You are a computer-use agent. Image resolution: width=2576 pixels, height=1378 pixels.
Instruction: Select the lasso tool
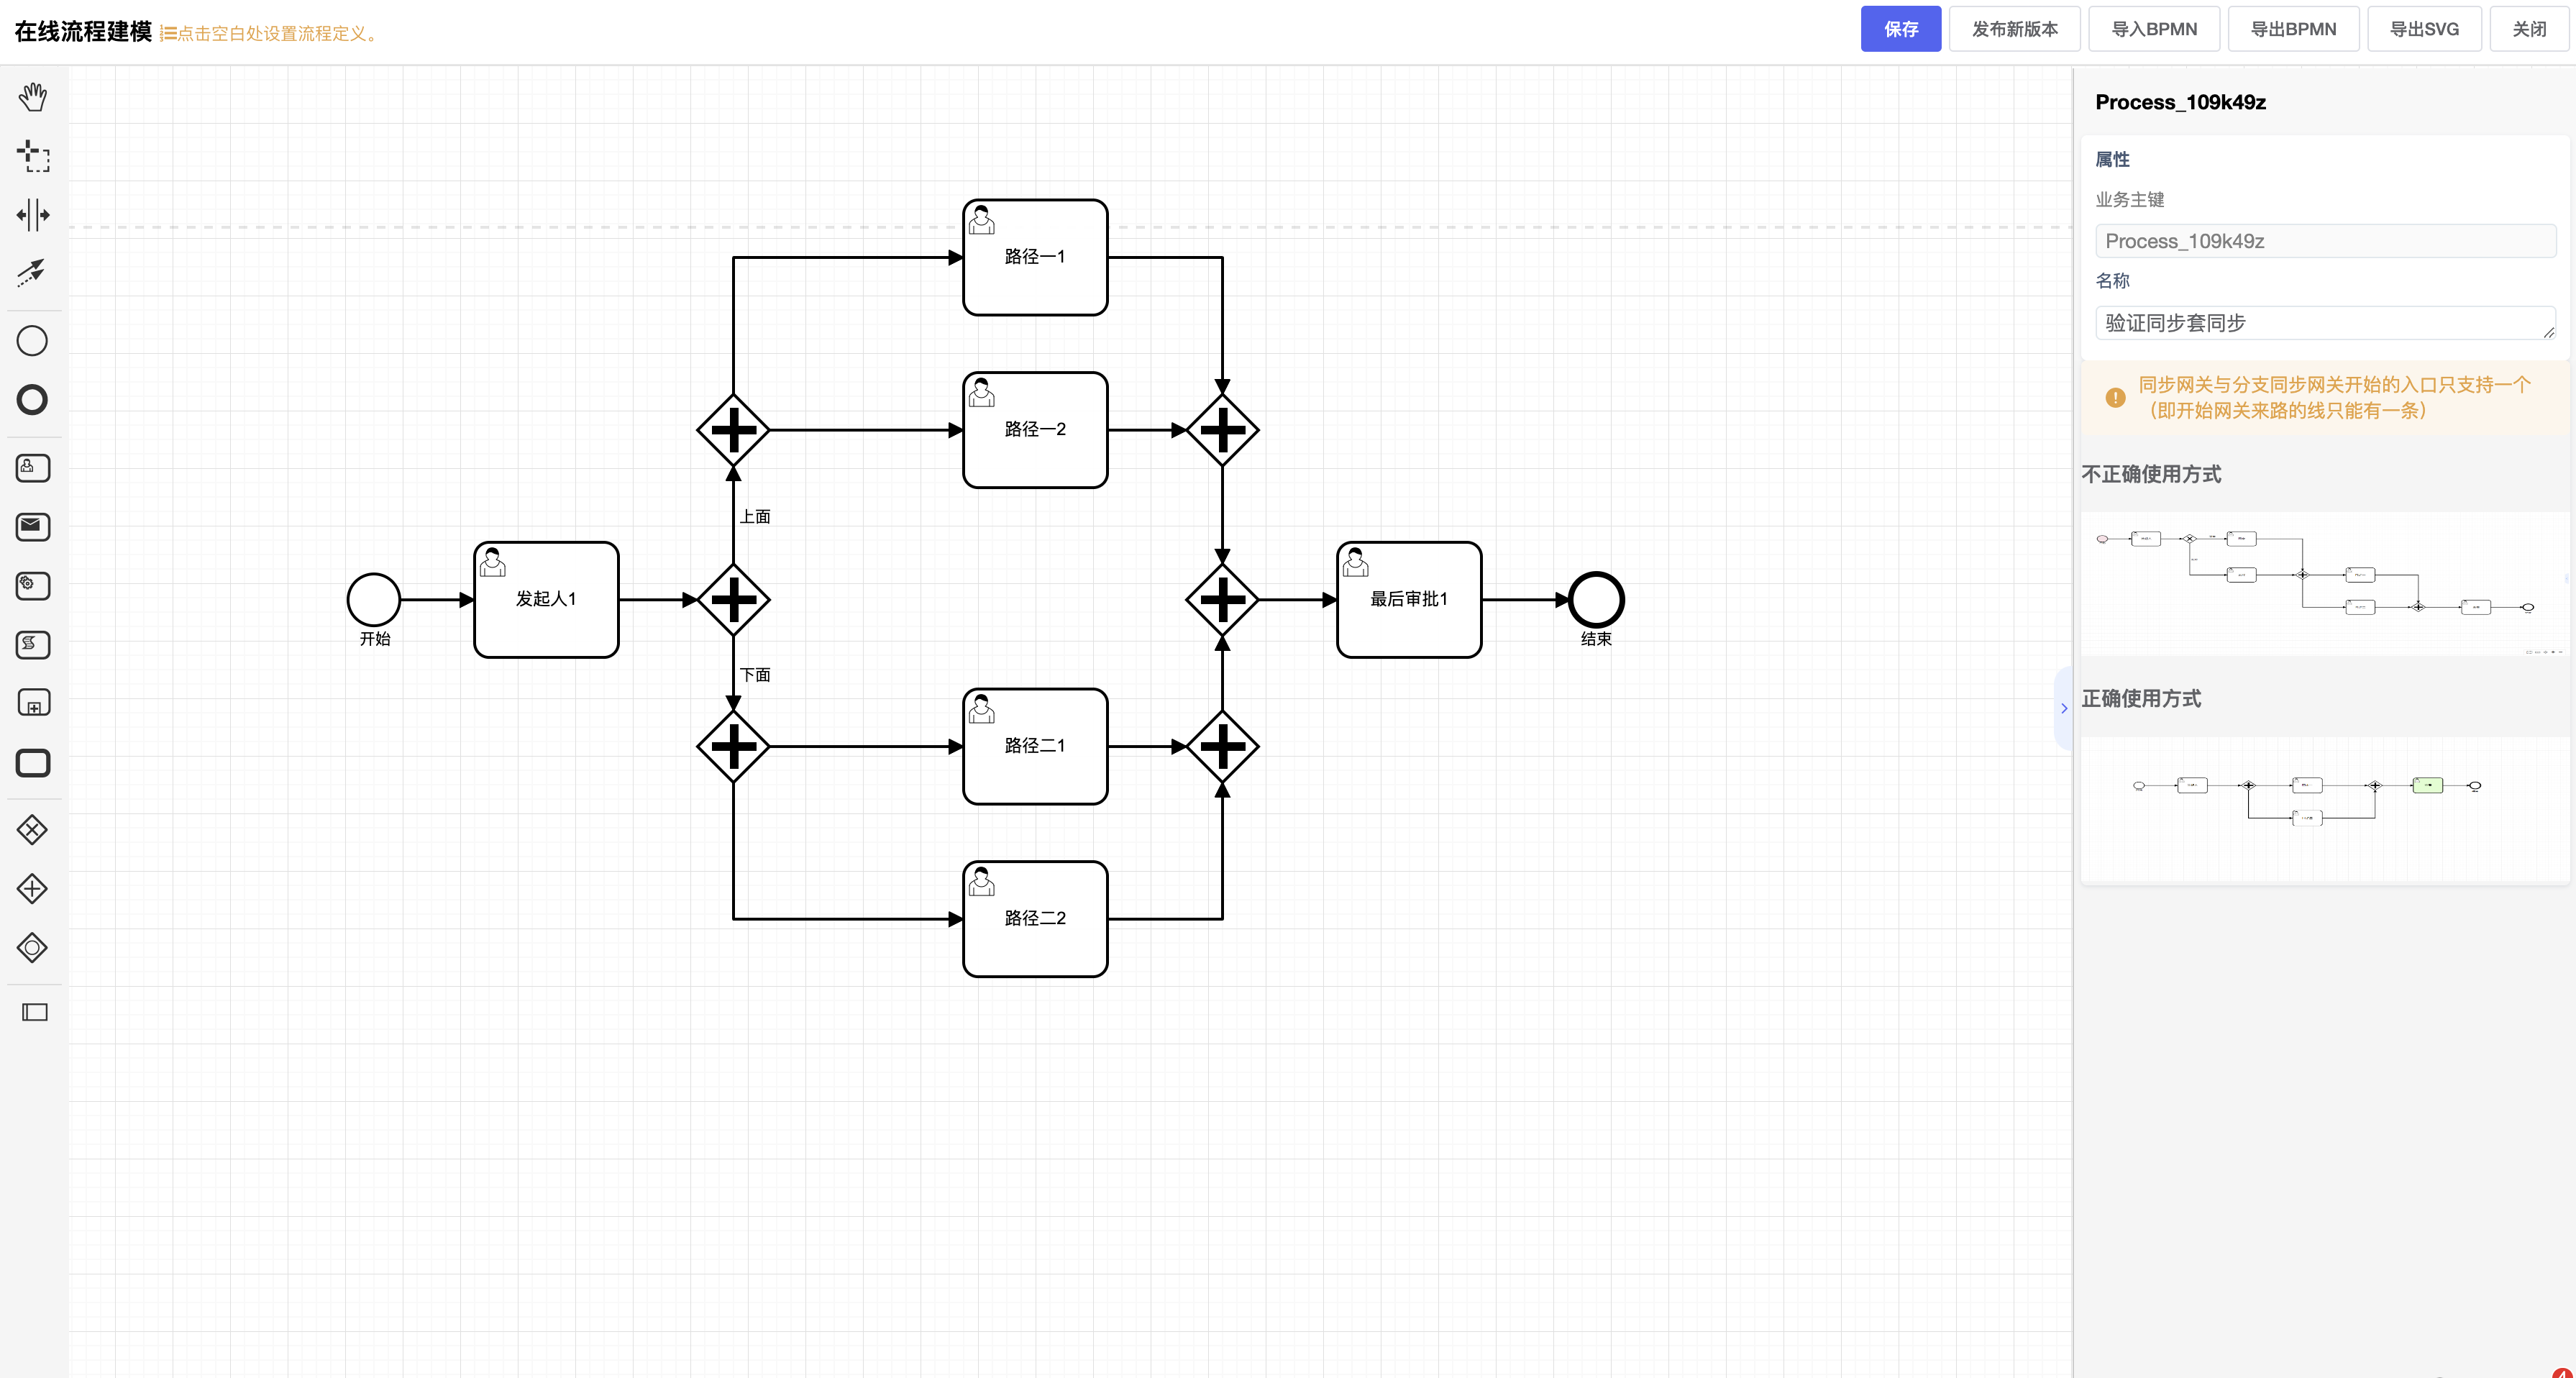point(33,156)
